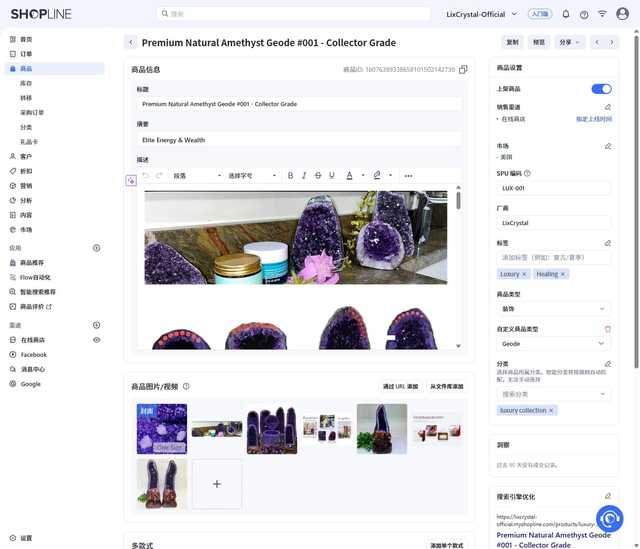Open 分析 Analytics in the sidebar
Screen dimensions: 640x549
point(26,200)
